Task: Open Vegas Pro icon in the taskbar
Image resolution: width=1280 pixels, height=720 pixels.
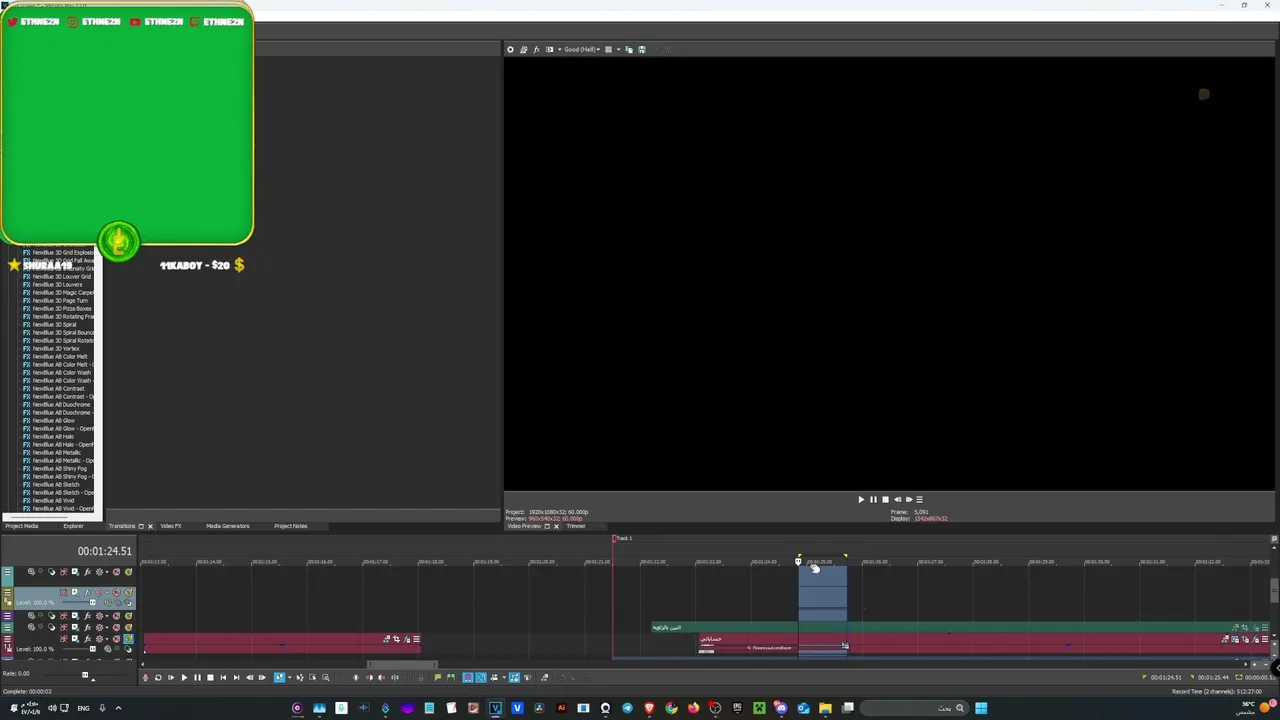Action: click(x=495, y=708)
